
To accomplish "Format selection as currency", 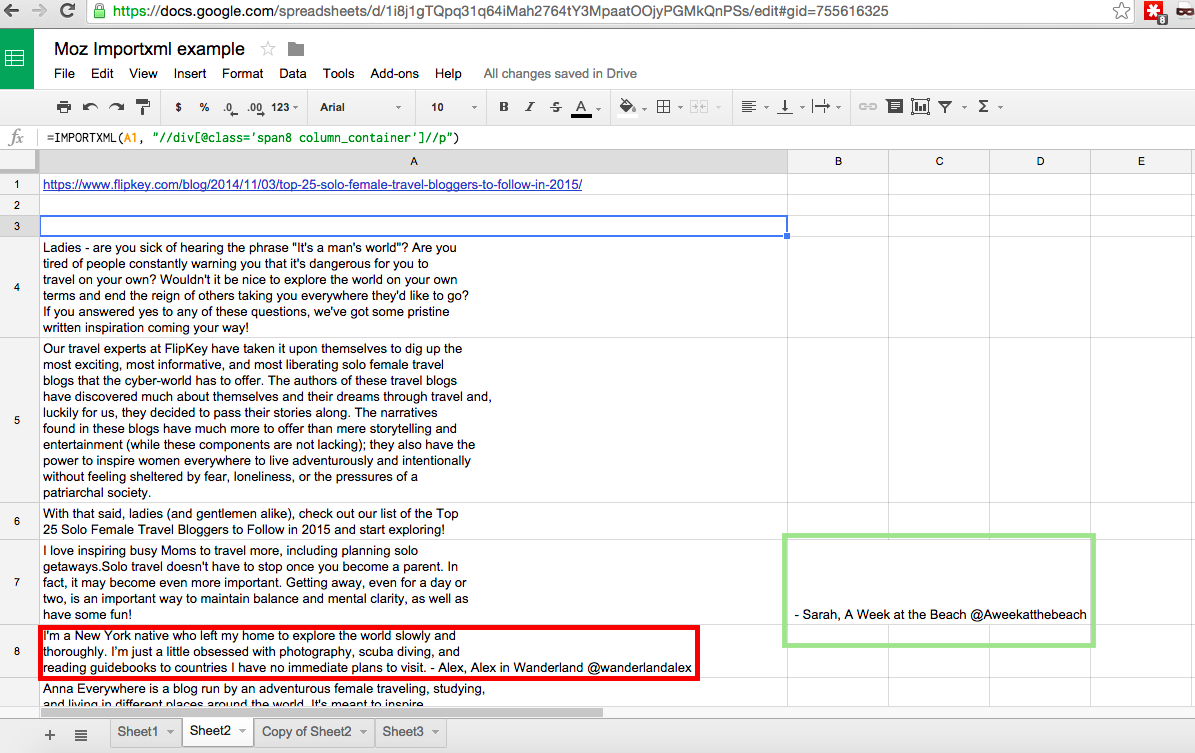I will pyautogui.click(x=178, y=107).
